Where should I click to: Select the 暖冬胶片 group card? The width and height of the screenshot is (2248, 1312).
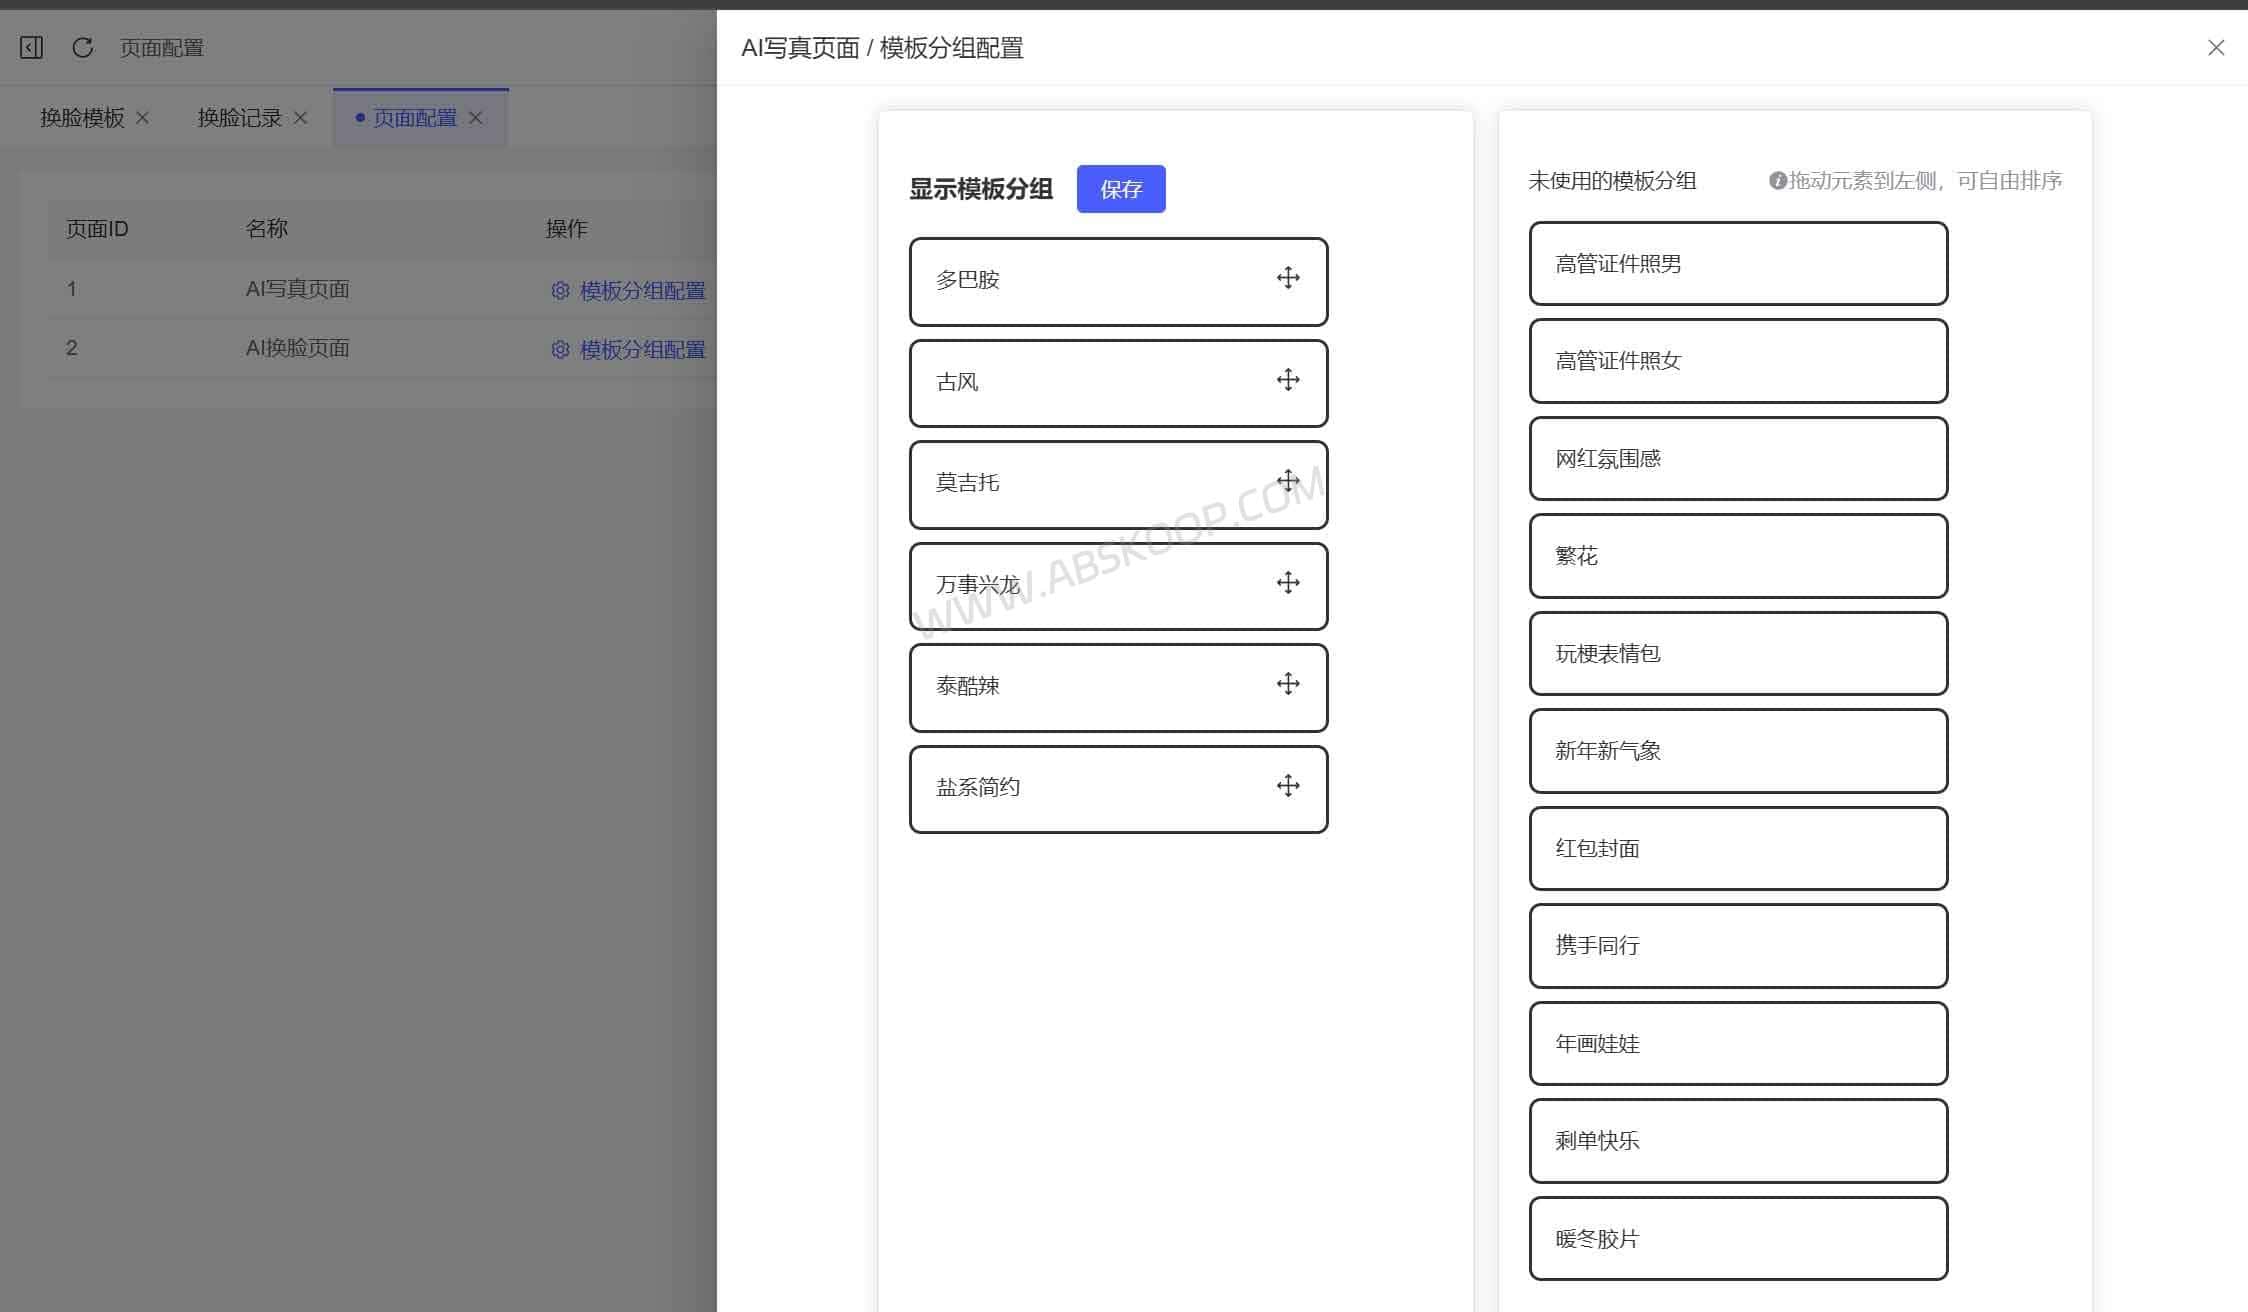1738,1239
